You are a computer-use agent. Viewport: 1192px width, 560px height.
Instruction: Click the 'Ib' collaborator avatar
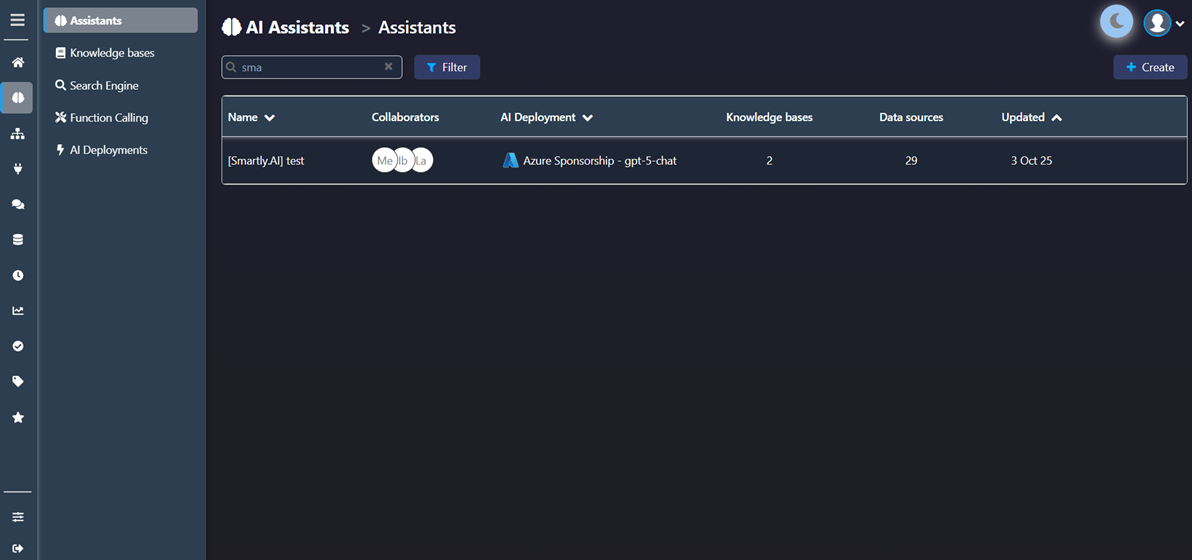(x=403, y=160)
